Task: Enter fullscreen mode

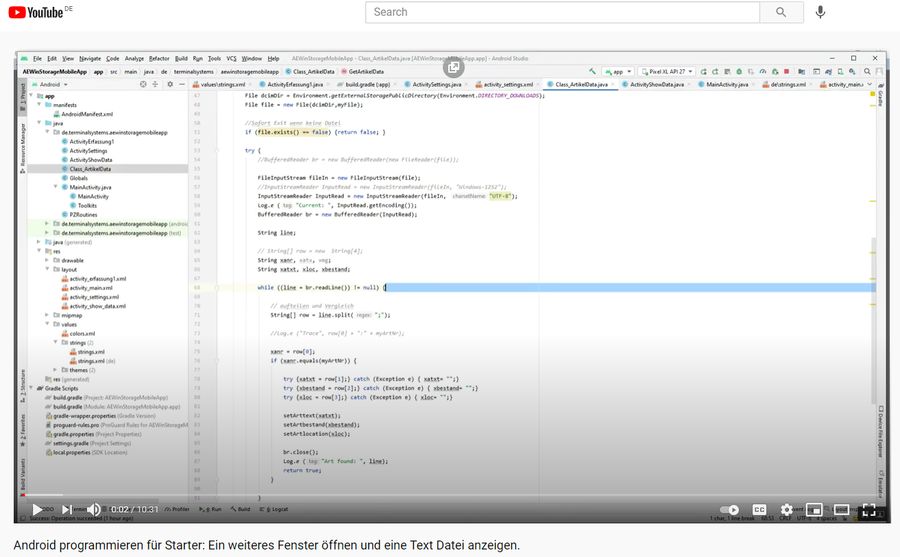Action: coord(869,509)
